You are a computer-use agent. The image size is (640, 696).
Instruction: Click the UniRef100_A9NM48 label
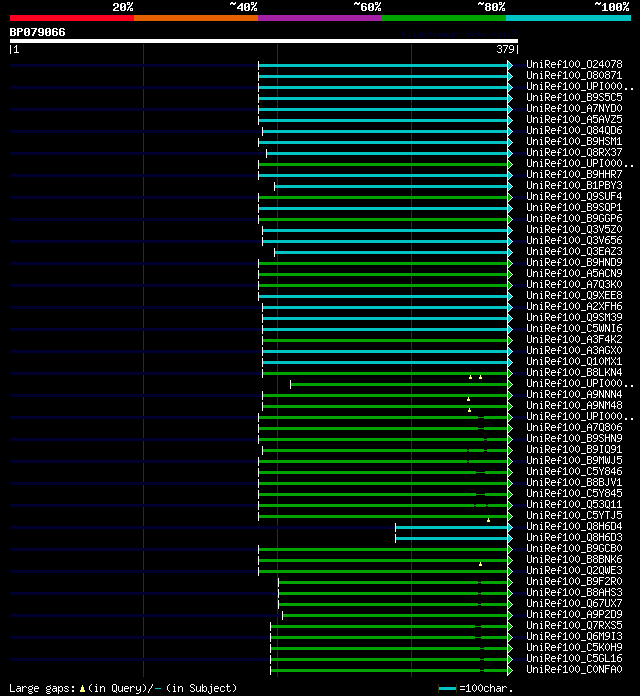coord(574,406)
